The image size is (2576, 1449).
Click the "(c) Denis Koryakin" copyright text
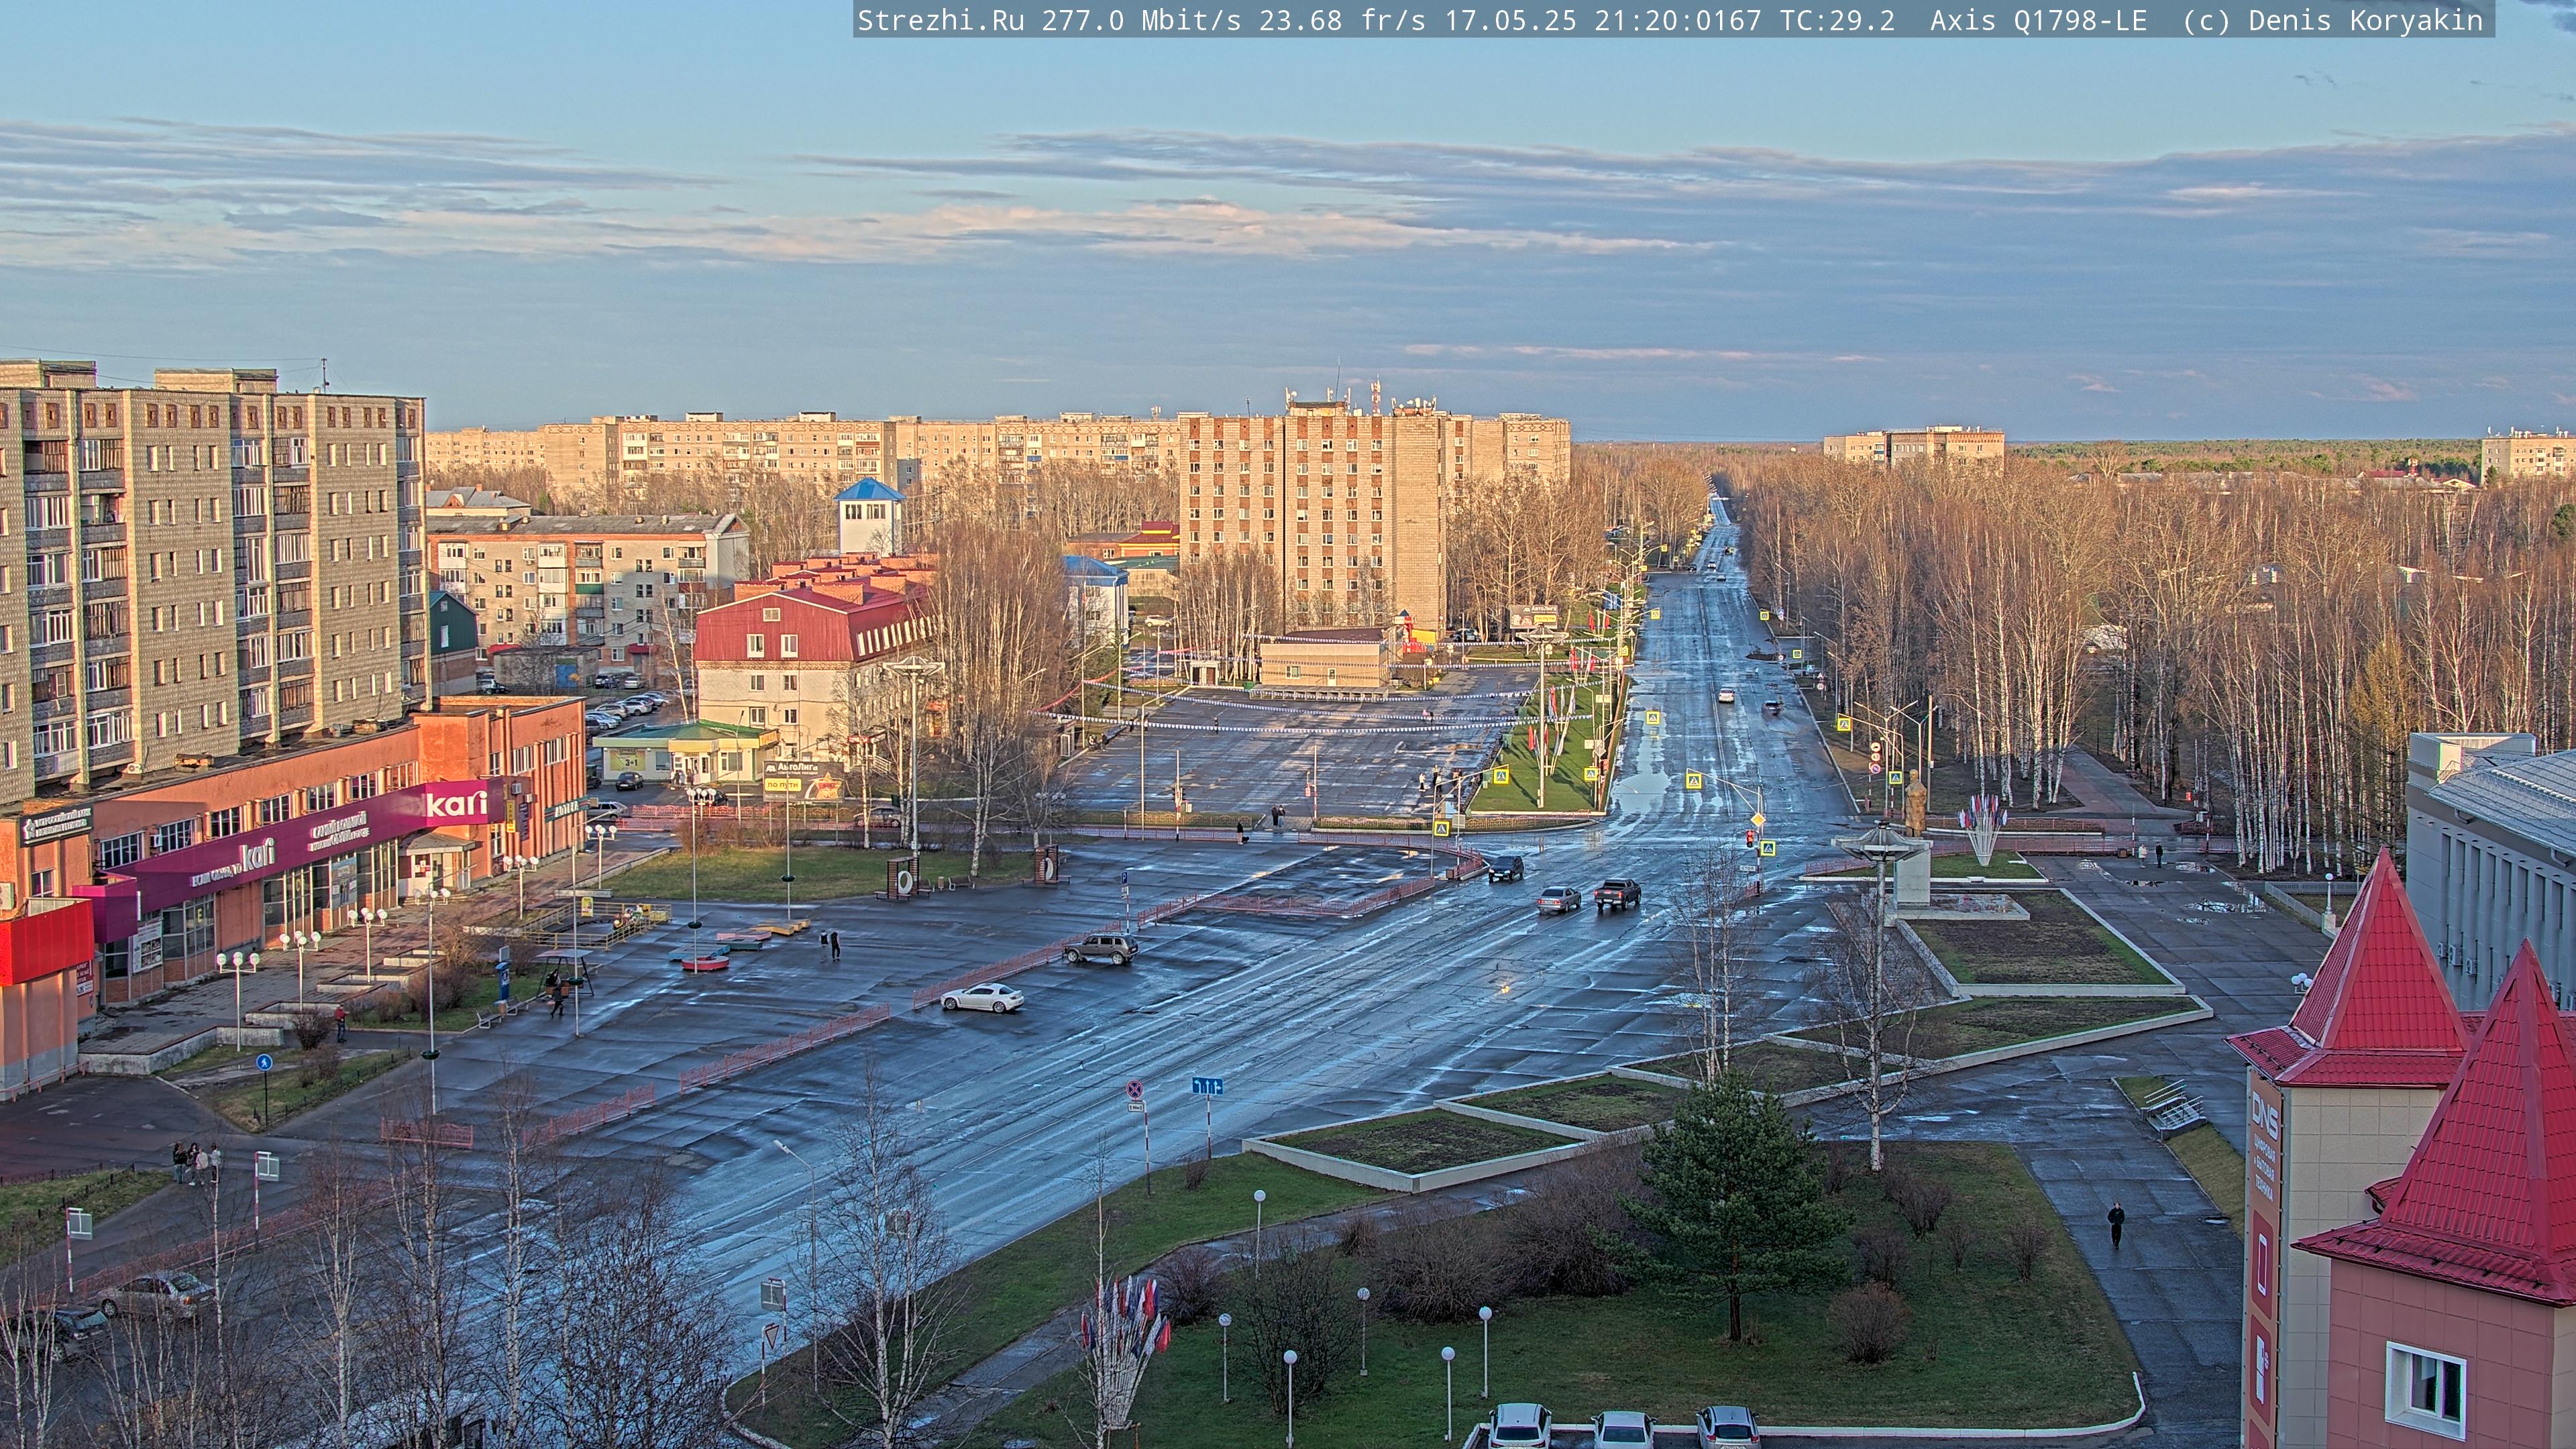2333,21
